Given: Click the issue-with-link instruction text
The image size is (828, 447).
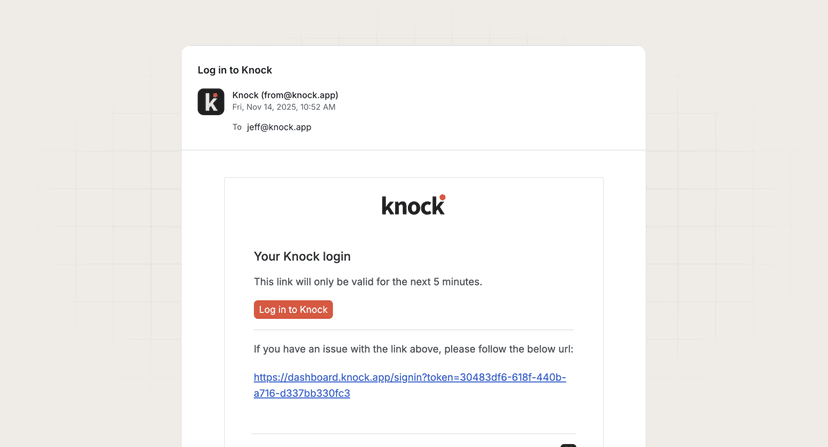Looking at the screenshot, I should 413,349.
